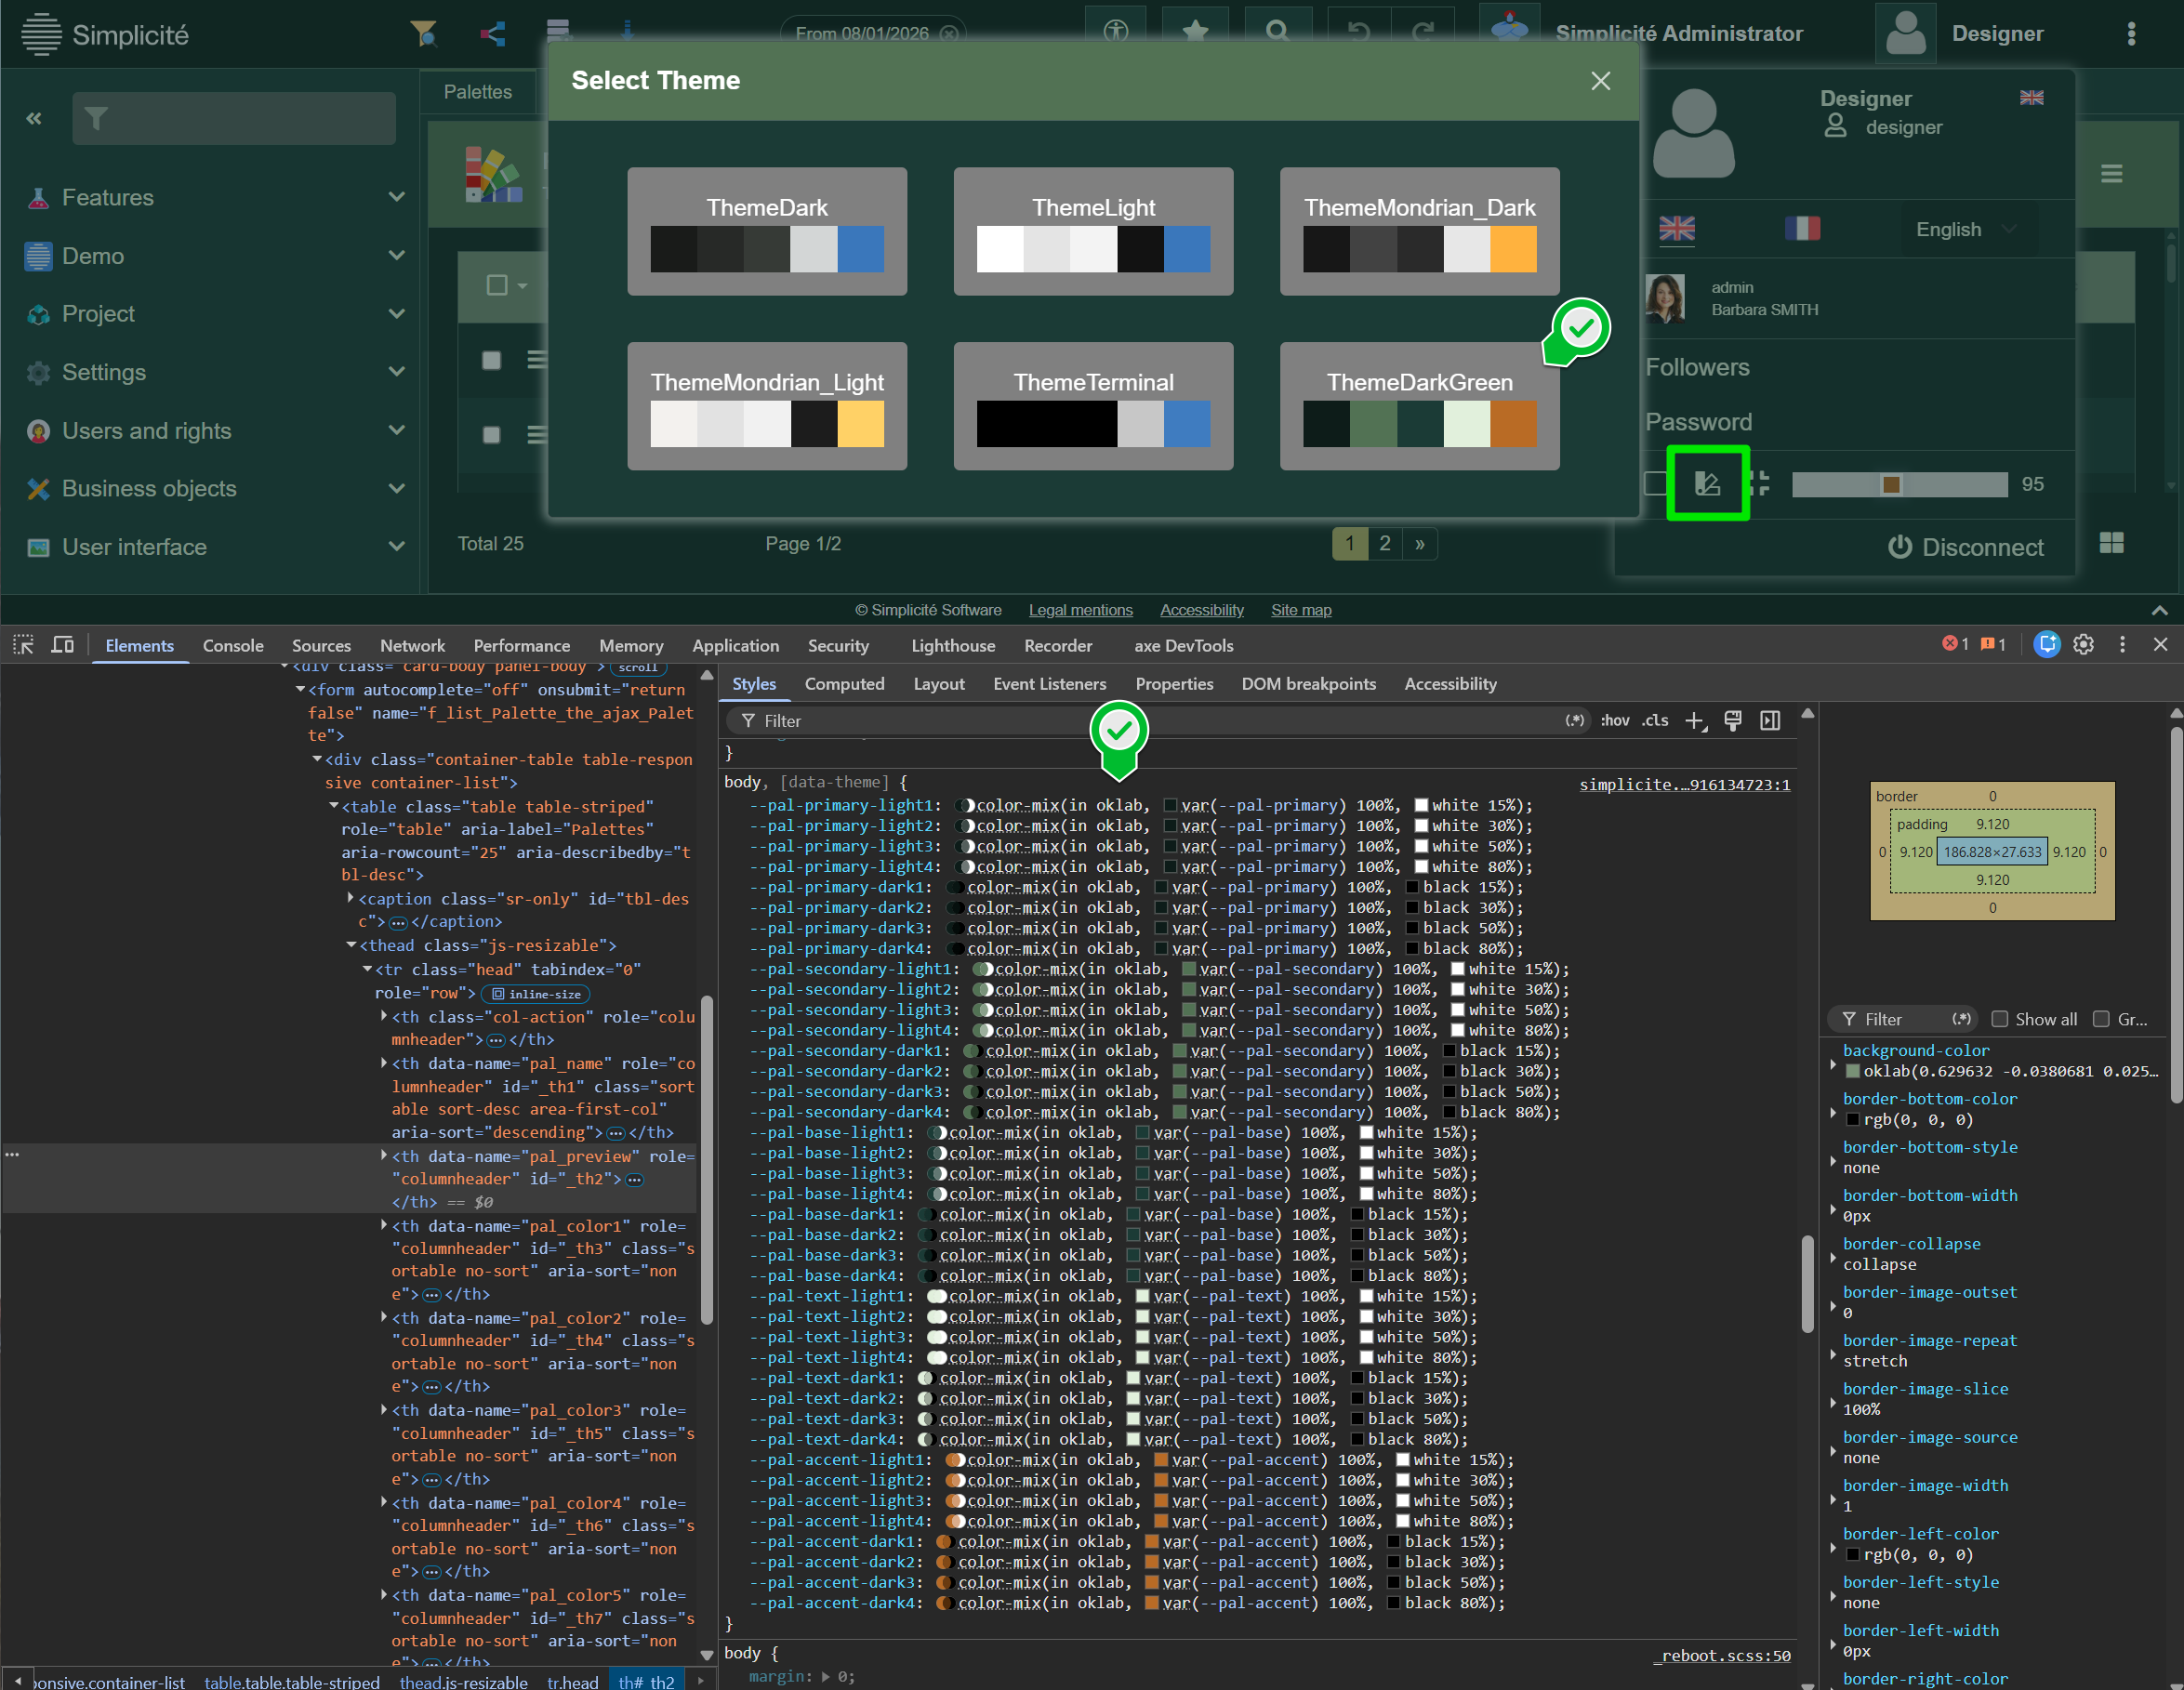The height and width of the screenshot is (1690, 2184).
Task: Toggle DevTools device toolbar icon
Action: click(x=63, y=645)
